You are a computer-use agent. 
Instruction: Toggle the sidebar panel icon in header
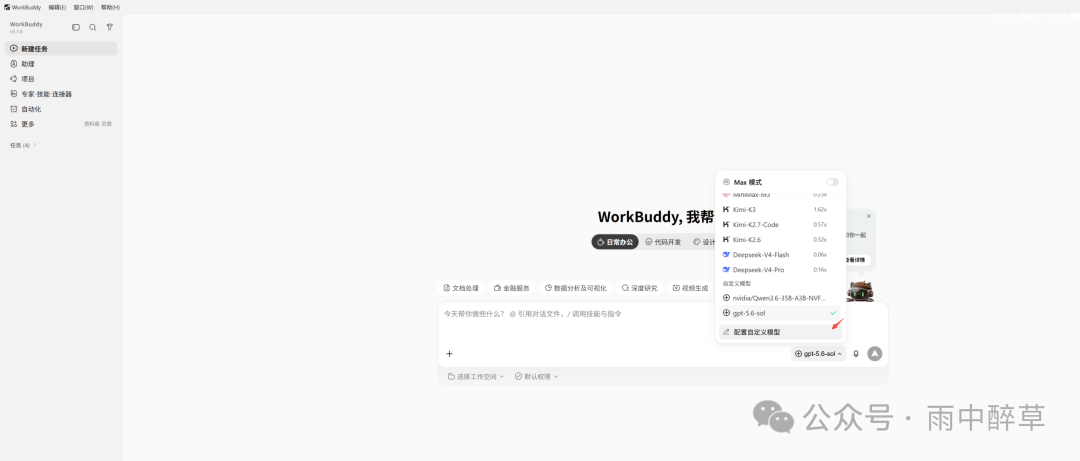pyautogui.click(x=76, y=28)
